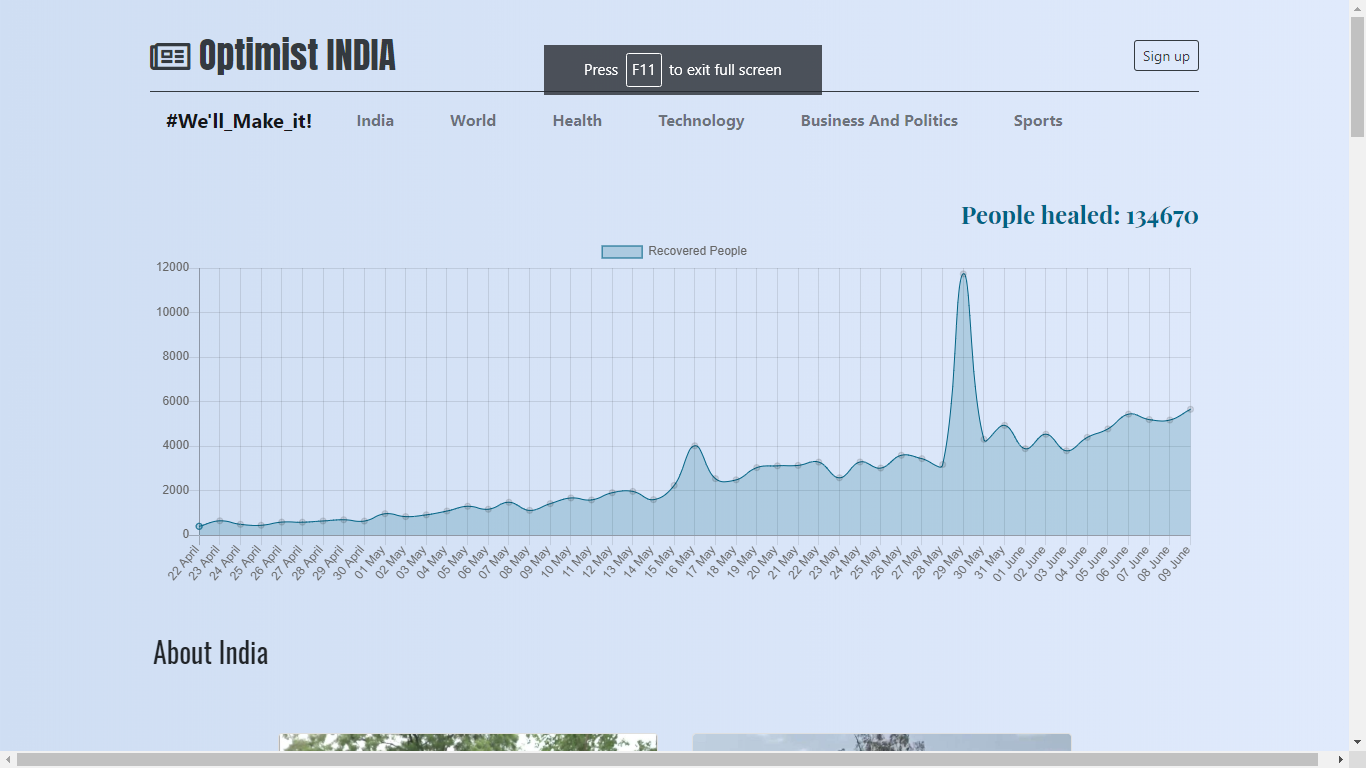
Task: Click the About India heading
Action: 210,653
